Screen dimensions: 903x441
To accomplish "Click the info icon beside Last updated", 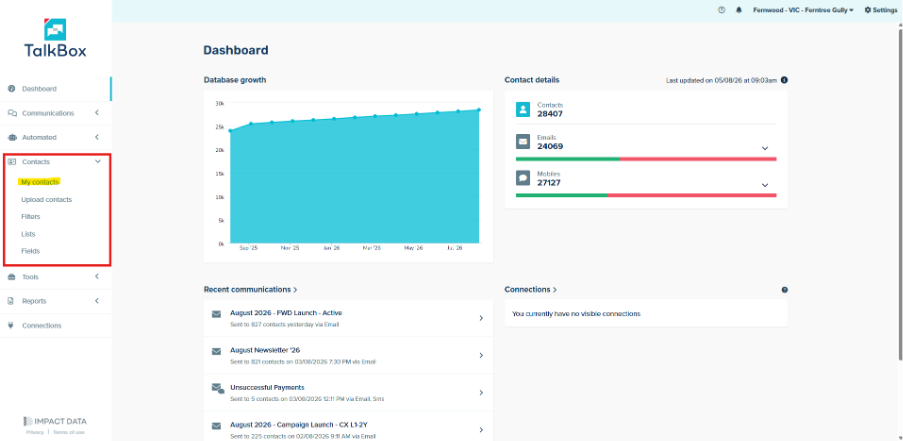I will click(x=784, y=80).
